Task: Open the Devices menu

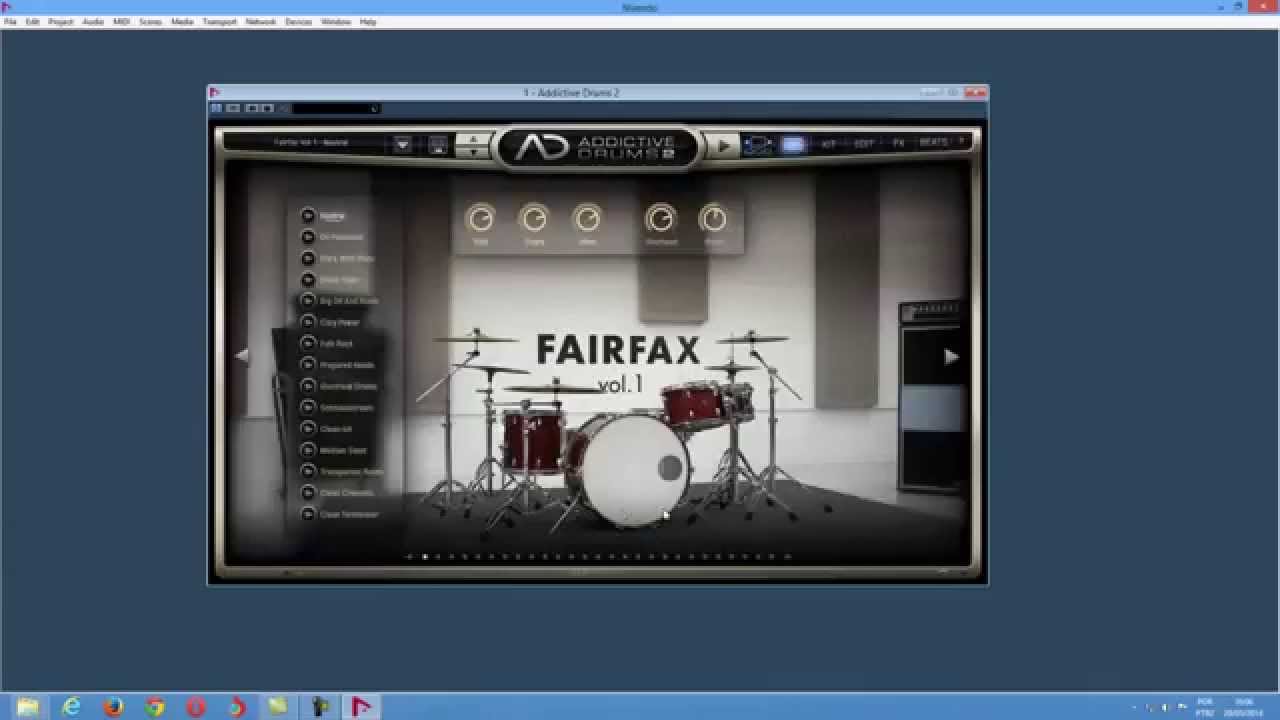Action: click(299, 21)
